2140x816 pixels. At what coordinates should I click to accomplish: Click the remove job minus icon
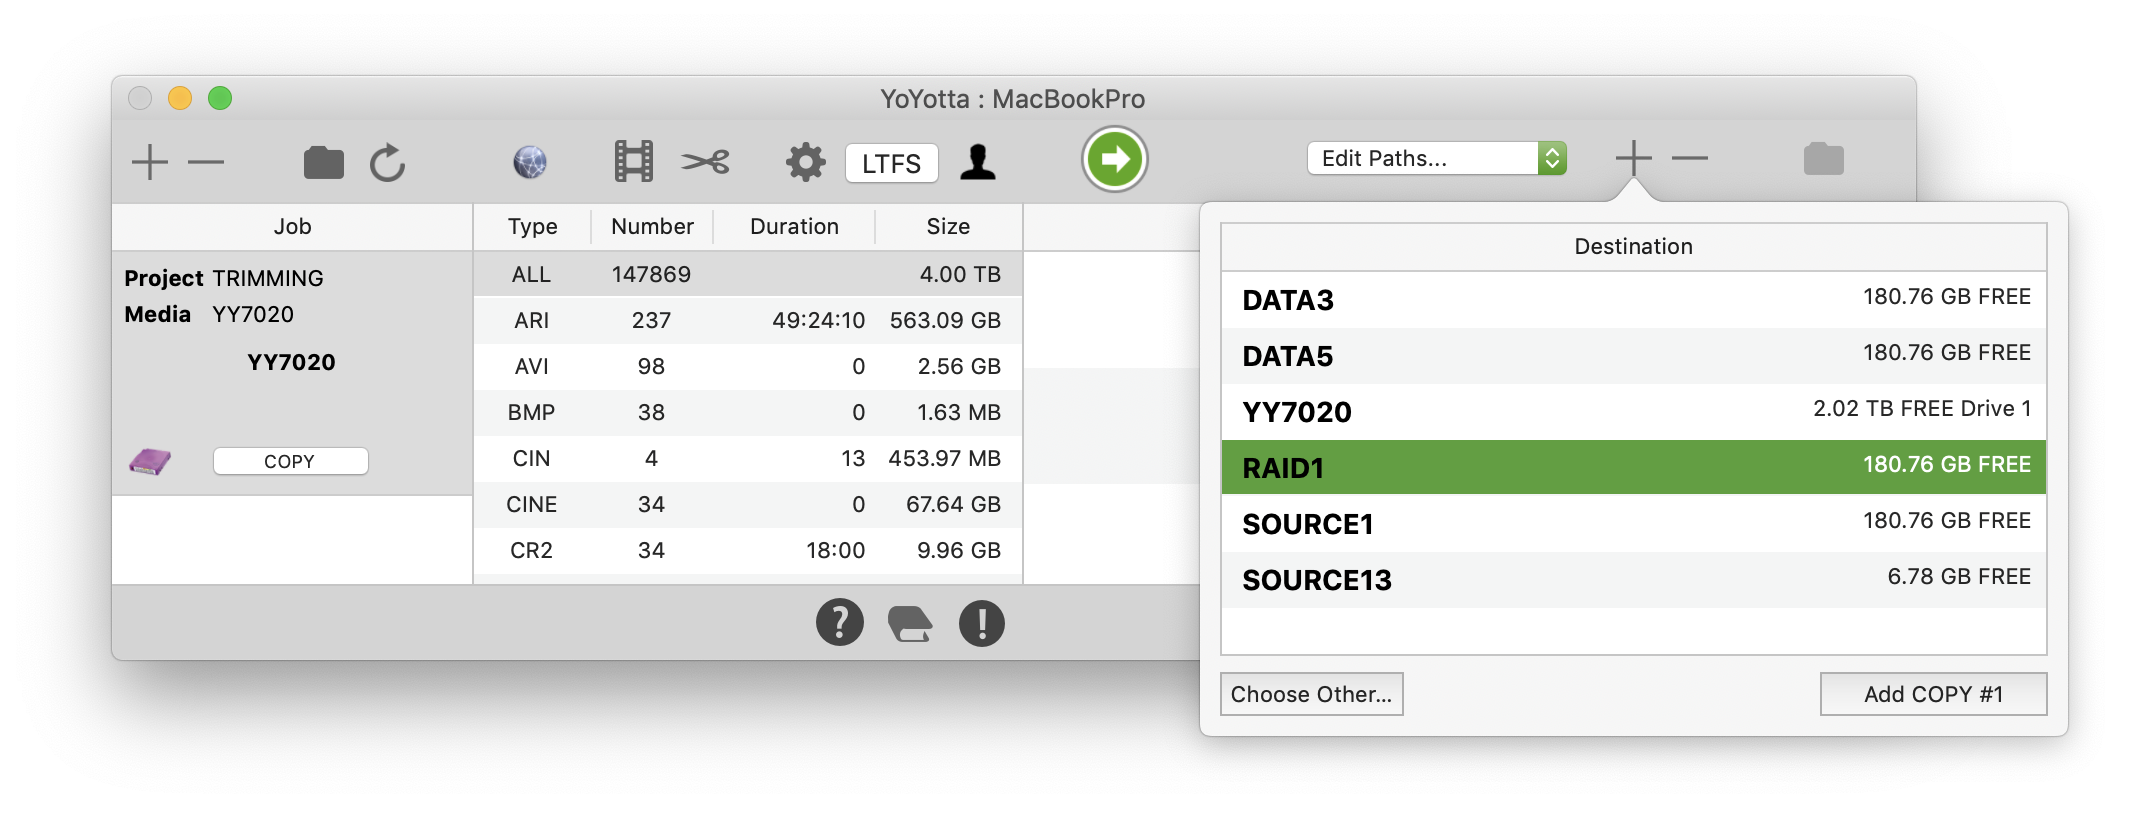coord(206,162)
